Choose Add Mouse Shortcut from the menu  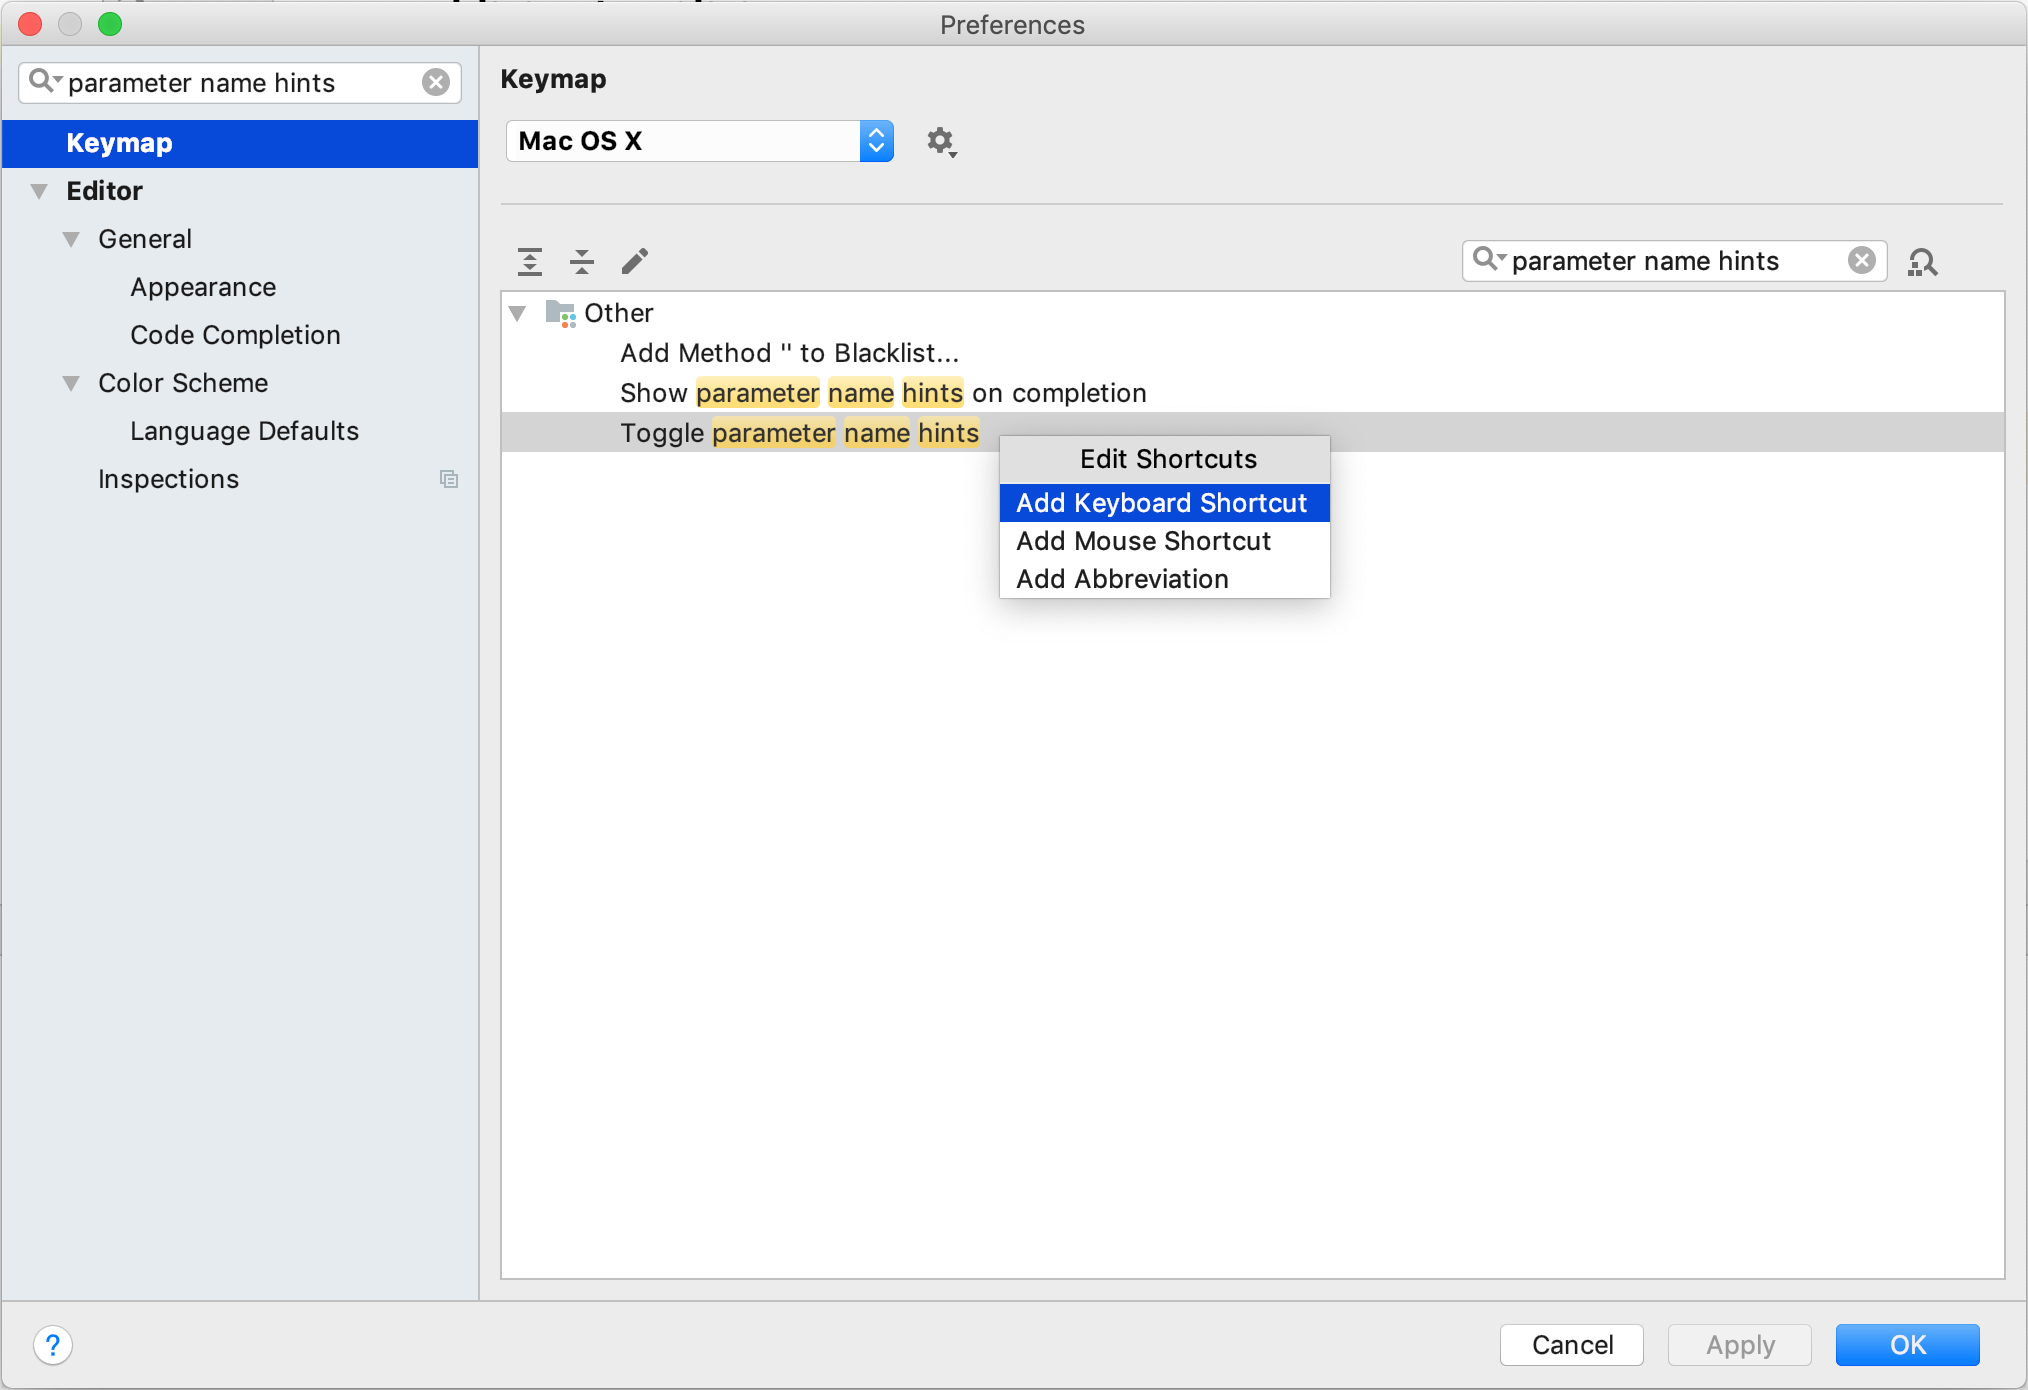click(1142, 541)
